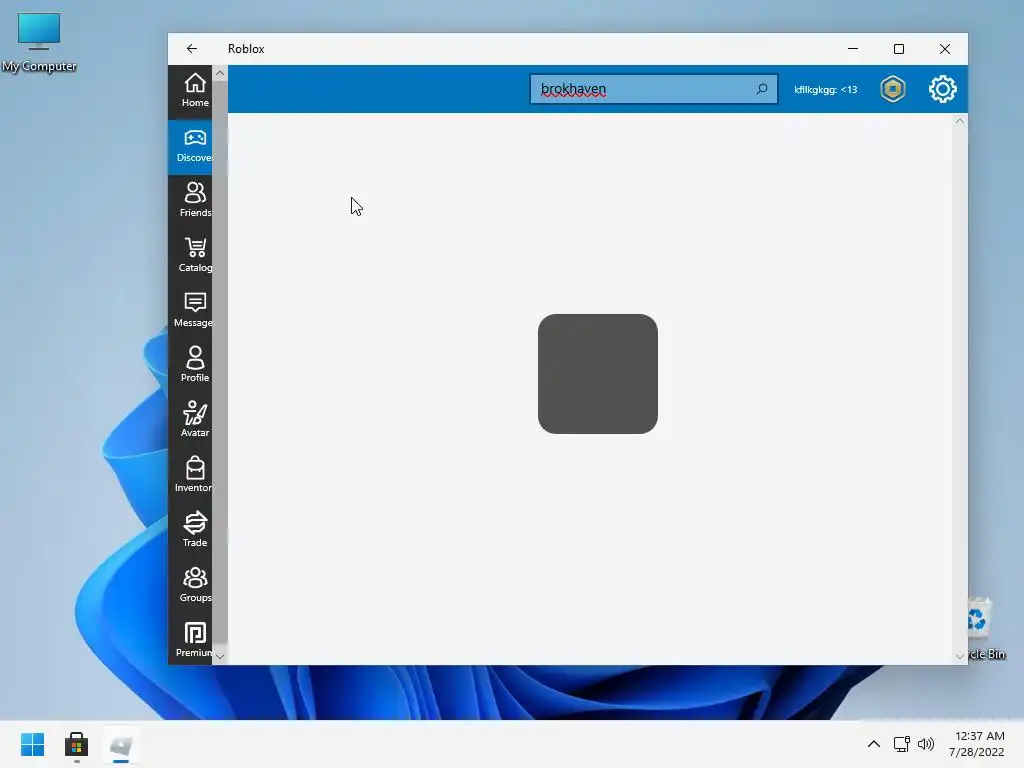Click main content scroll down arrow
Screen dimensions: 1024x768
[x=959, y=656]
